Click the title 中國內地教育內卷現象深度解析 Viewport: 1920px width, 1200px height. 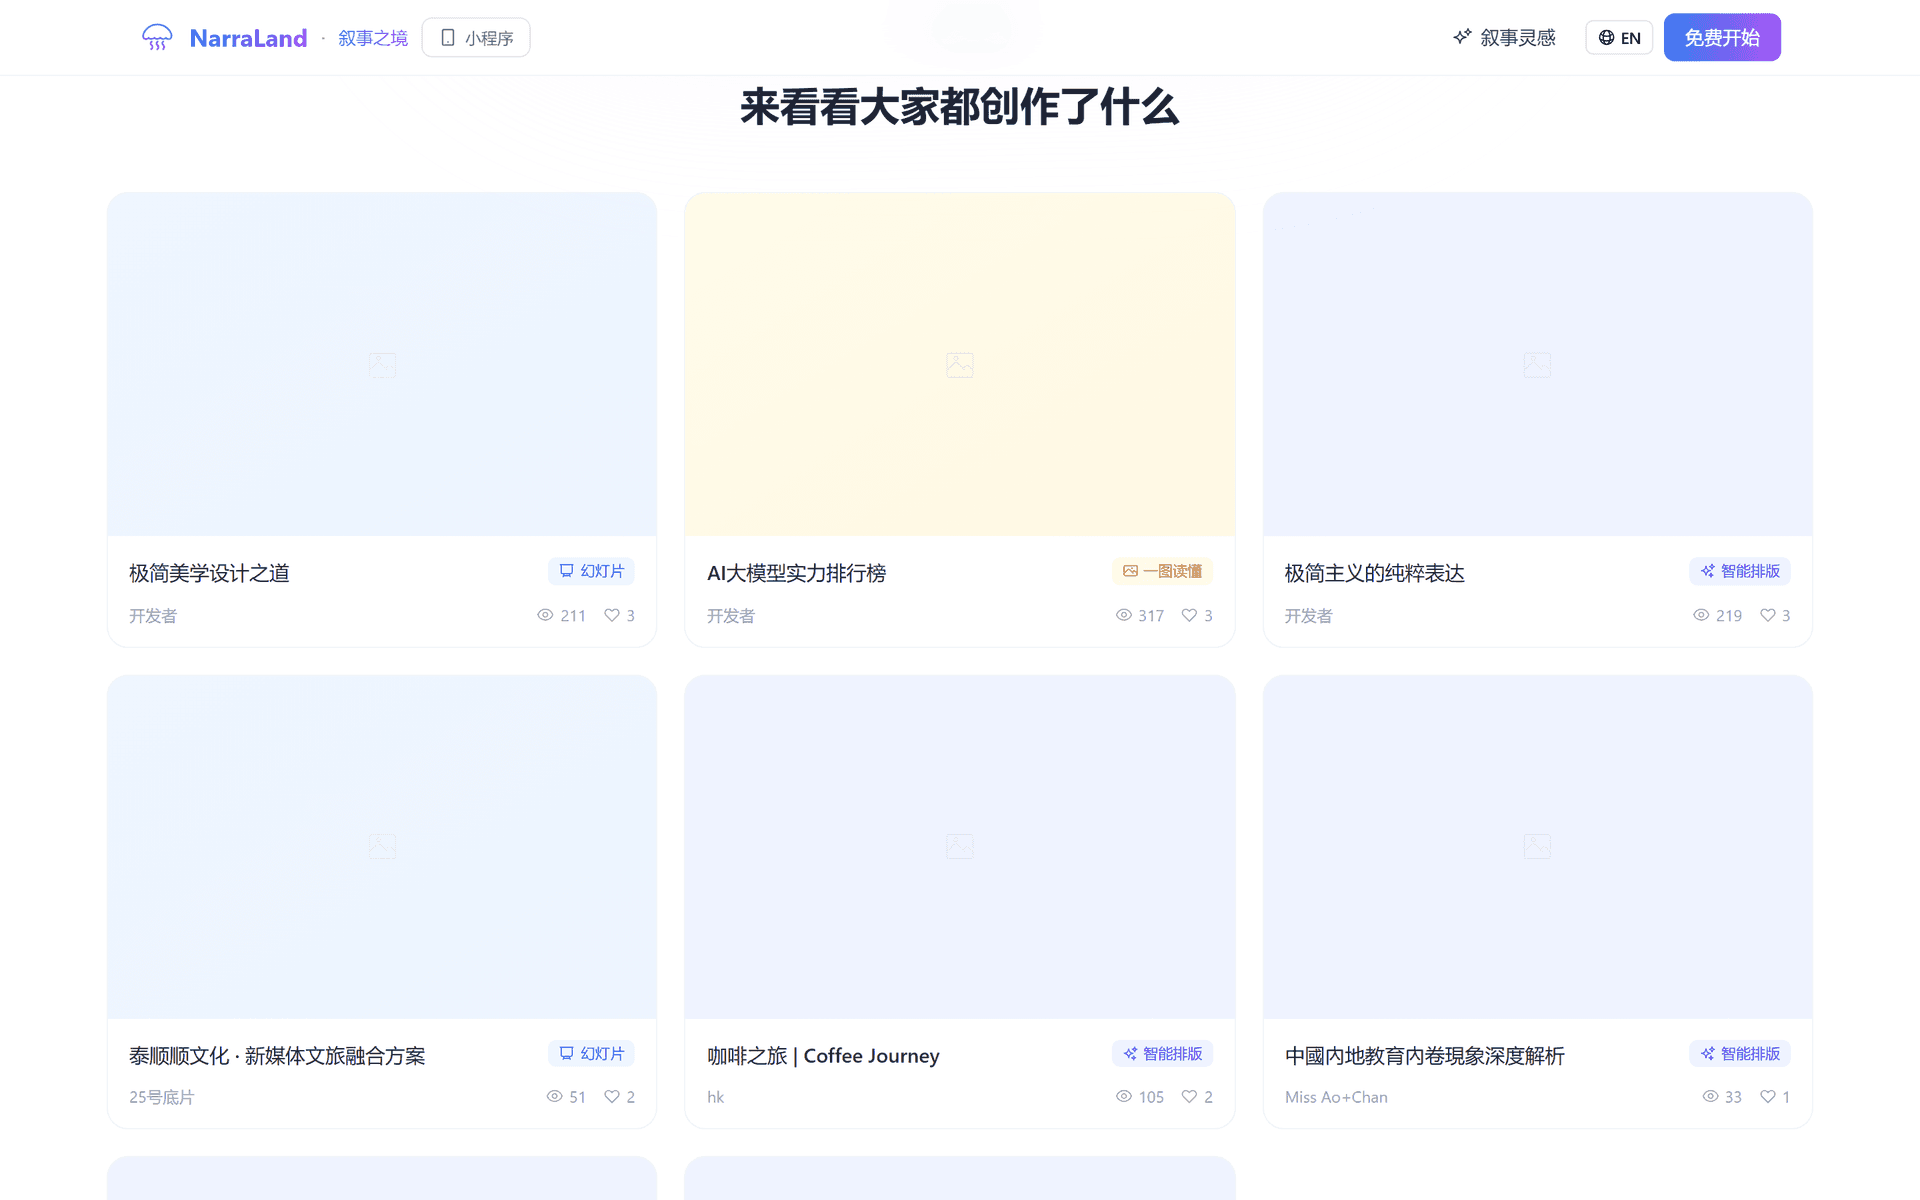click(x=1424, y=1056)
